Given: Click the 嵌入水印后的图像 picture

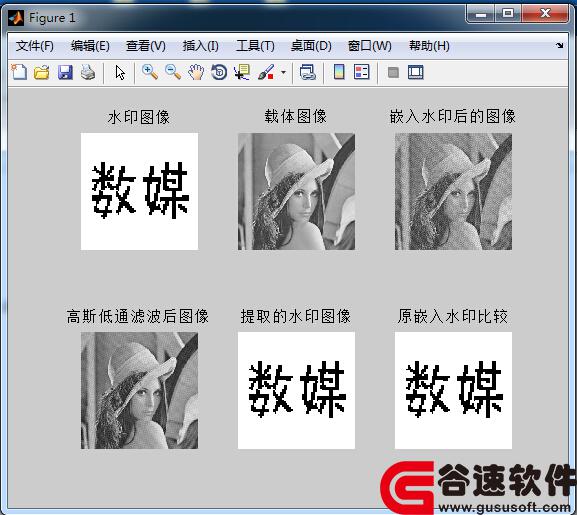Looking at the screenshot, I should tap(453, 191).
